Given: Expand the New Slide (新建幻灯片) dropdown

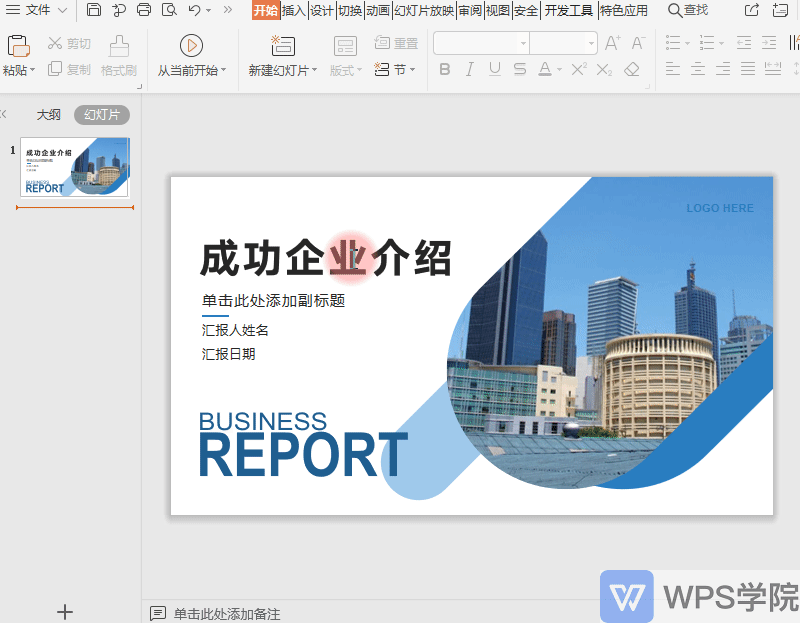Looking at the screenshot, I should (314, 70).
